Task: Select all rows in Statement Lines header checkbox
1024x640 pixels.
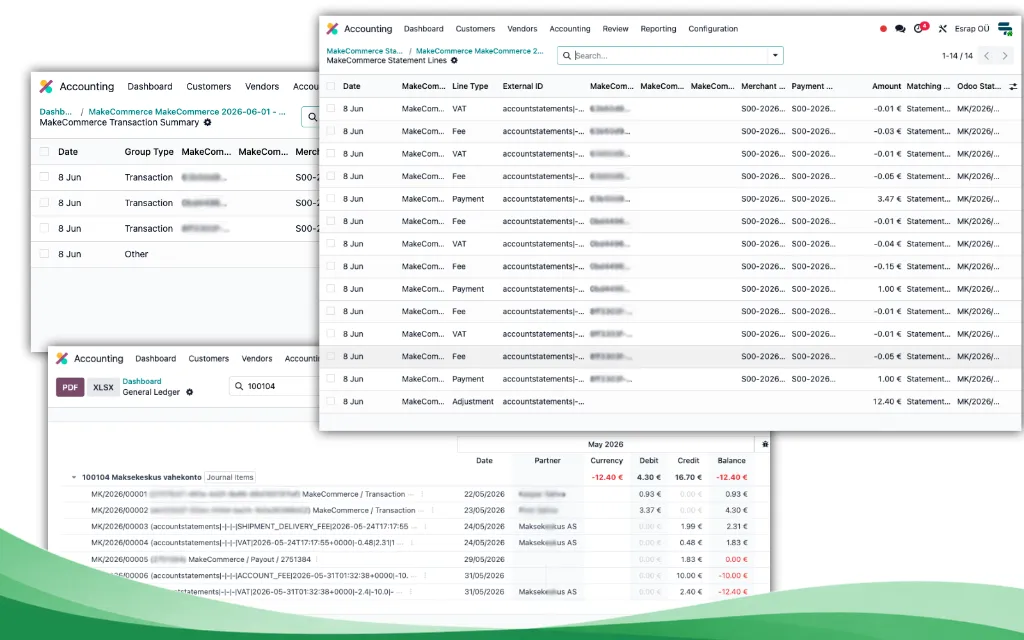Action: point(330,86)
